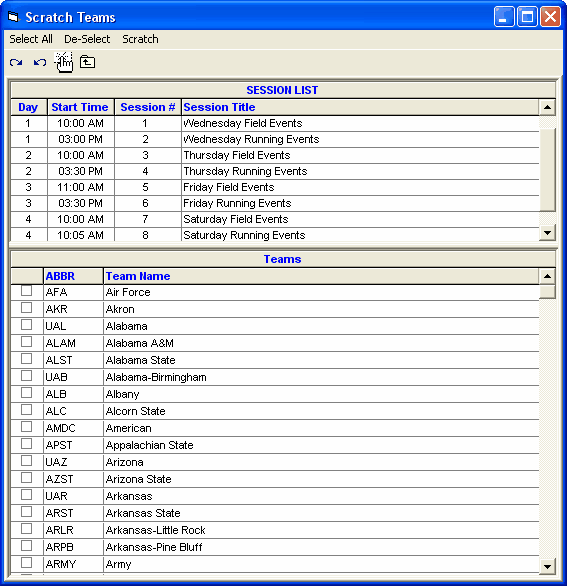Click the undo arrow toolbar icon

40,62
